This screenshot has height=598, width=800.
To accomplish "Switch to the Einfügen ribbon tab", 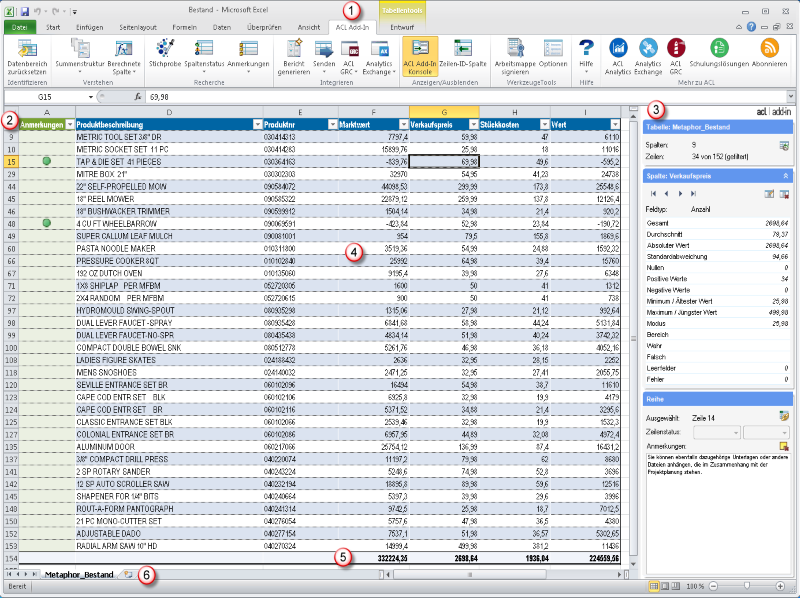I will (89, 27).
